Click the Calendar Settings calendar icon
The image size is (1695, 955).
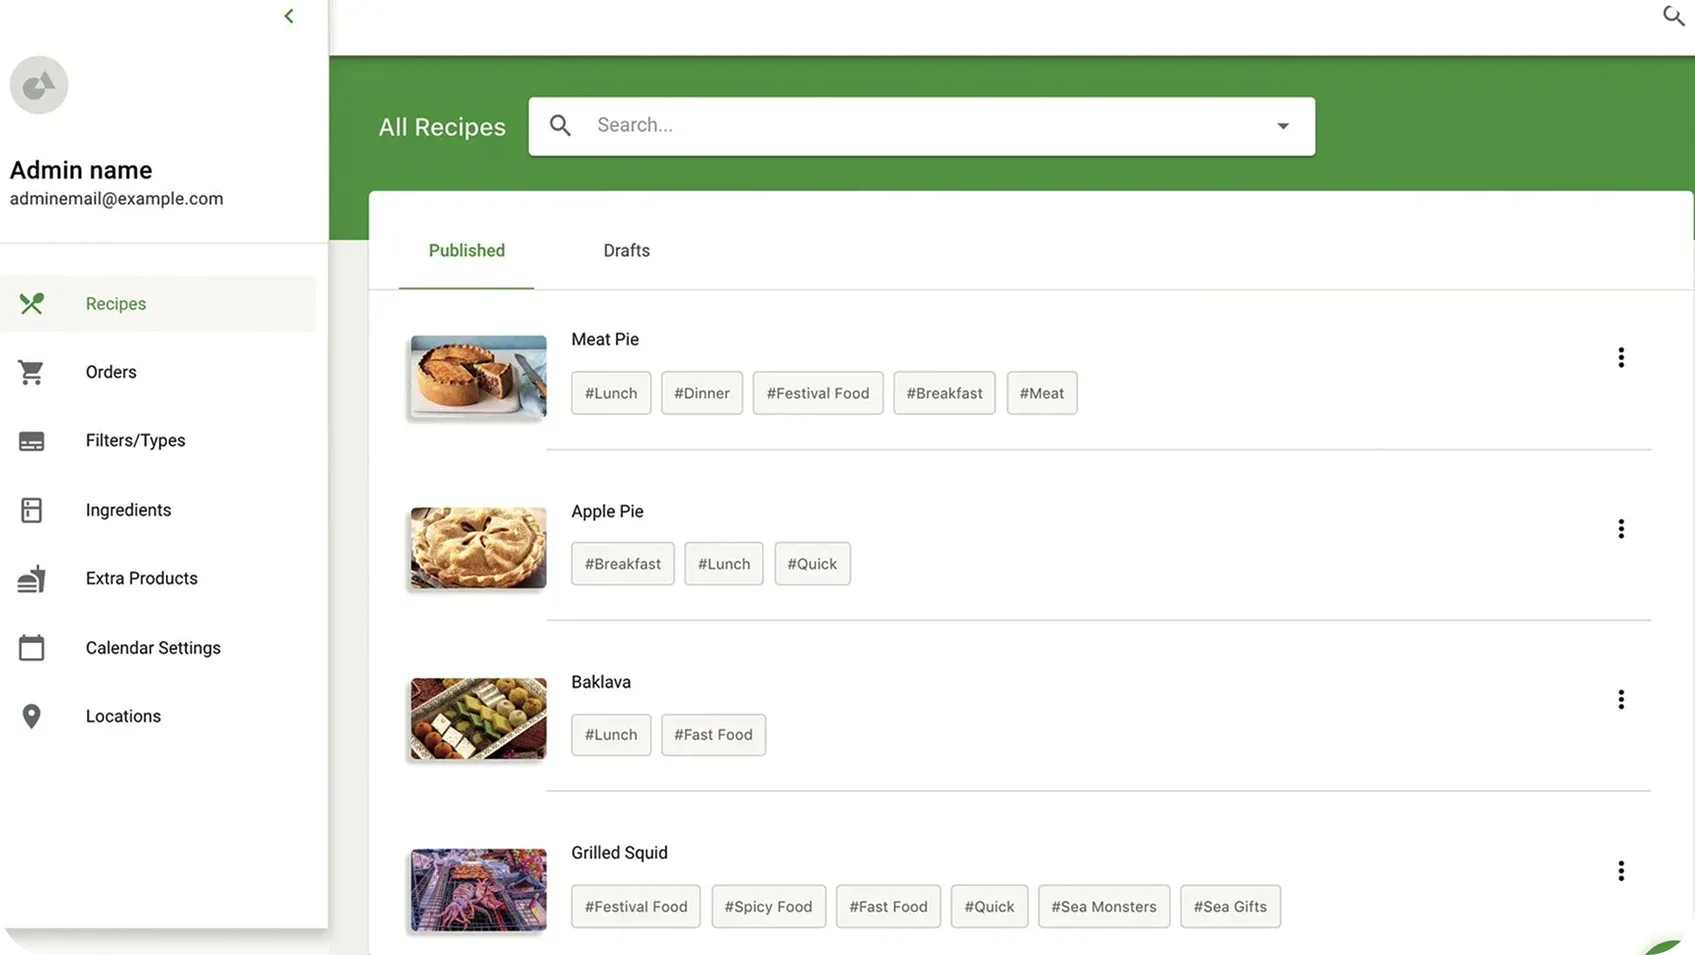point(31,648)
